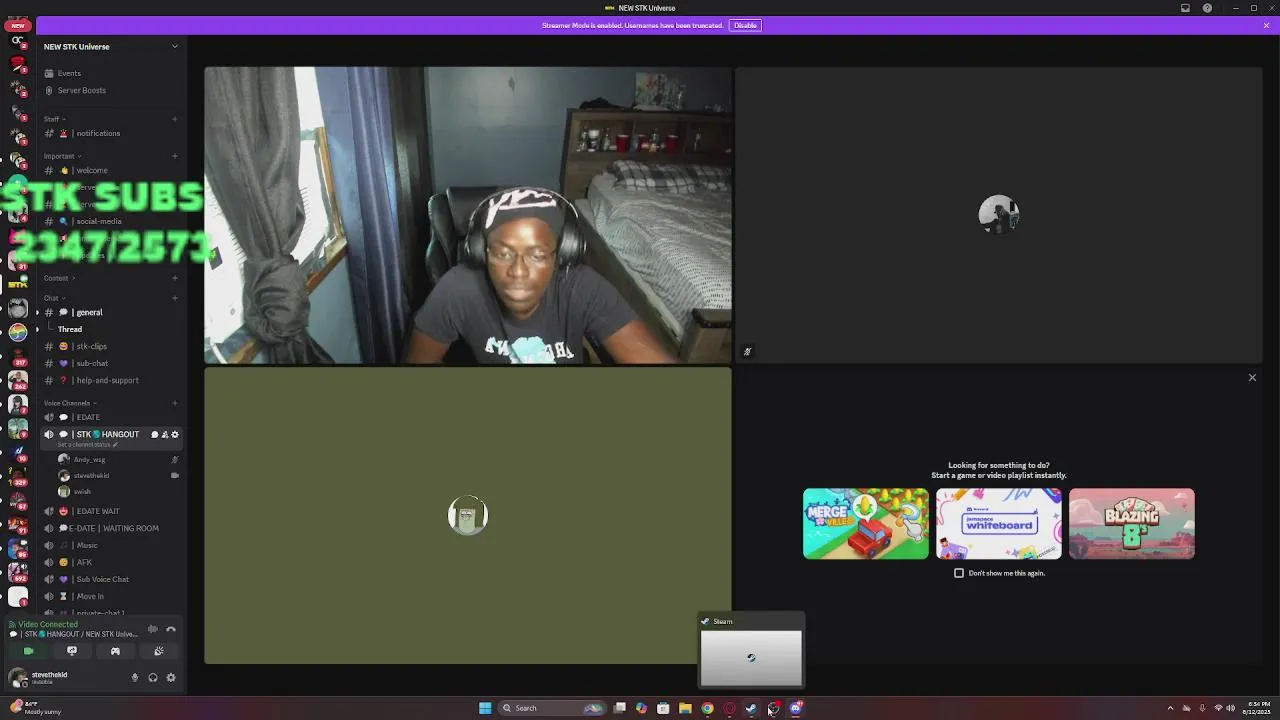Open Discord inbox icon in the title bar
Image resolution: width=1280 pixels, height=720 pixels.
click(1185, 8)
